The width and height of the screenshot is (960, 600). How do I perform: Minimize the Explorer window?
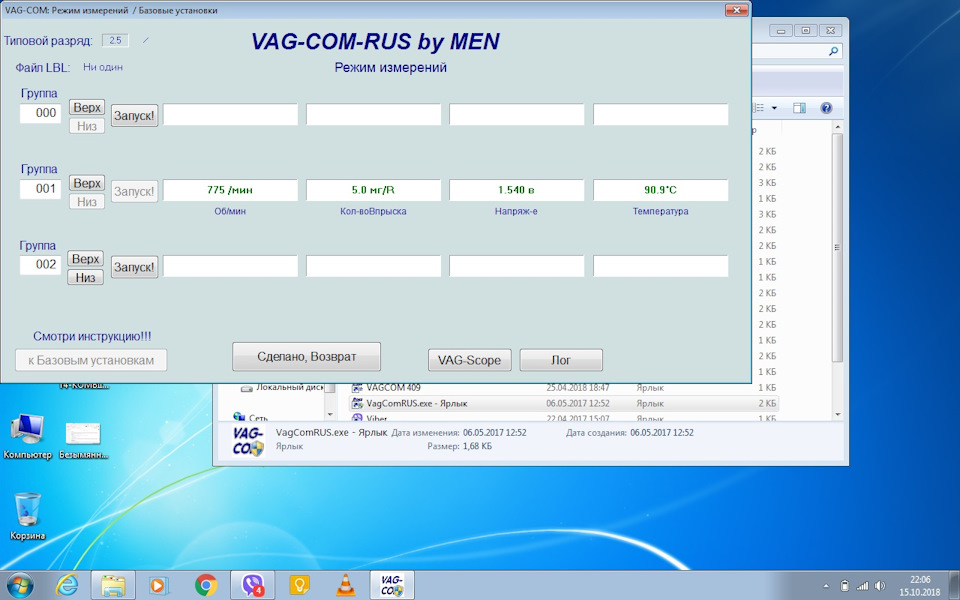point(781,30)
